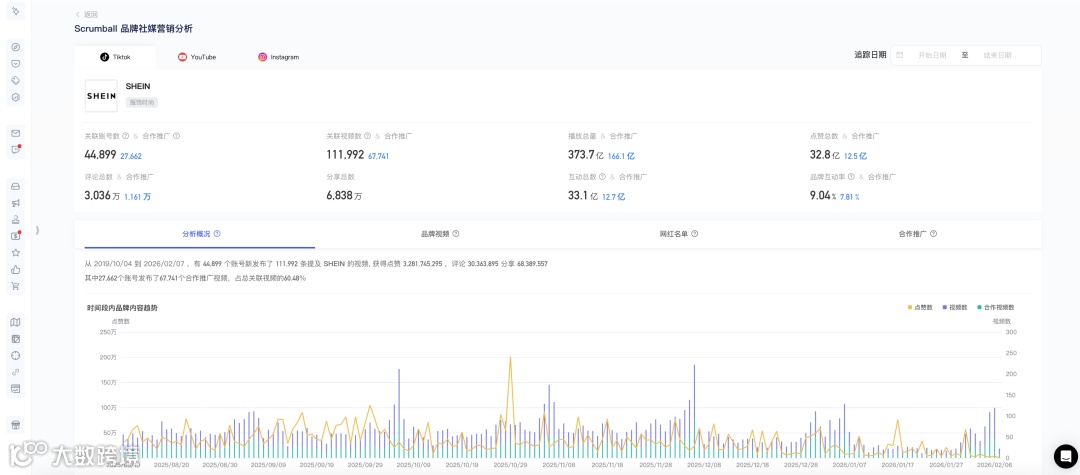Click the price tag icon in sidebar

pyautogui.click(x=15, y=80)
